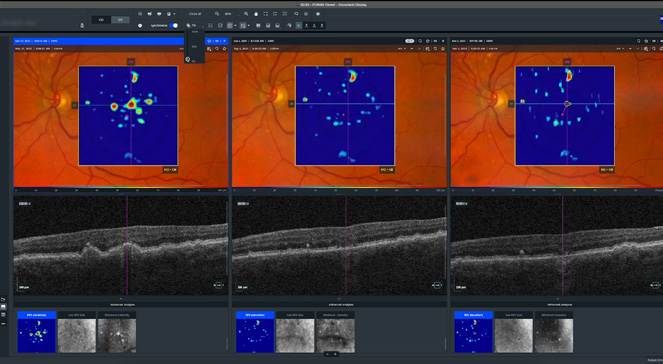Open the middle pane subheader dropdown
Screen dimensions: 663x364
(402, 49)
